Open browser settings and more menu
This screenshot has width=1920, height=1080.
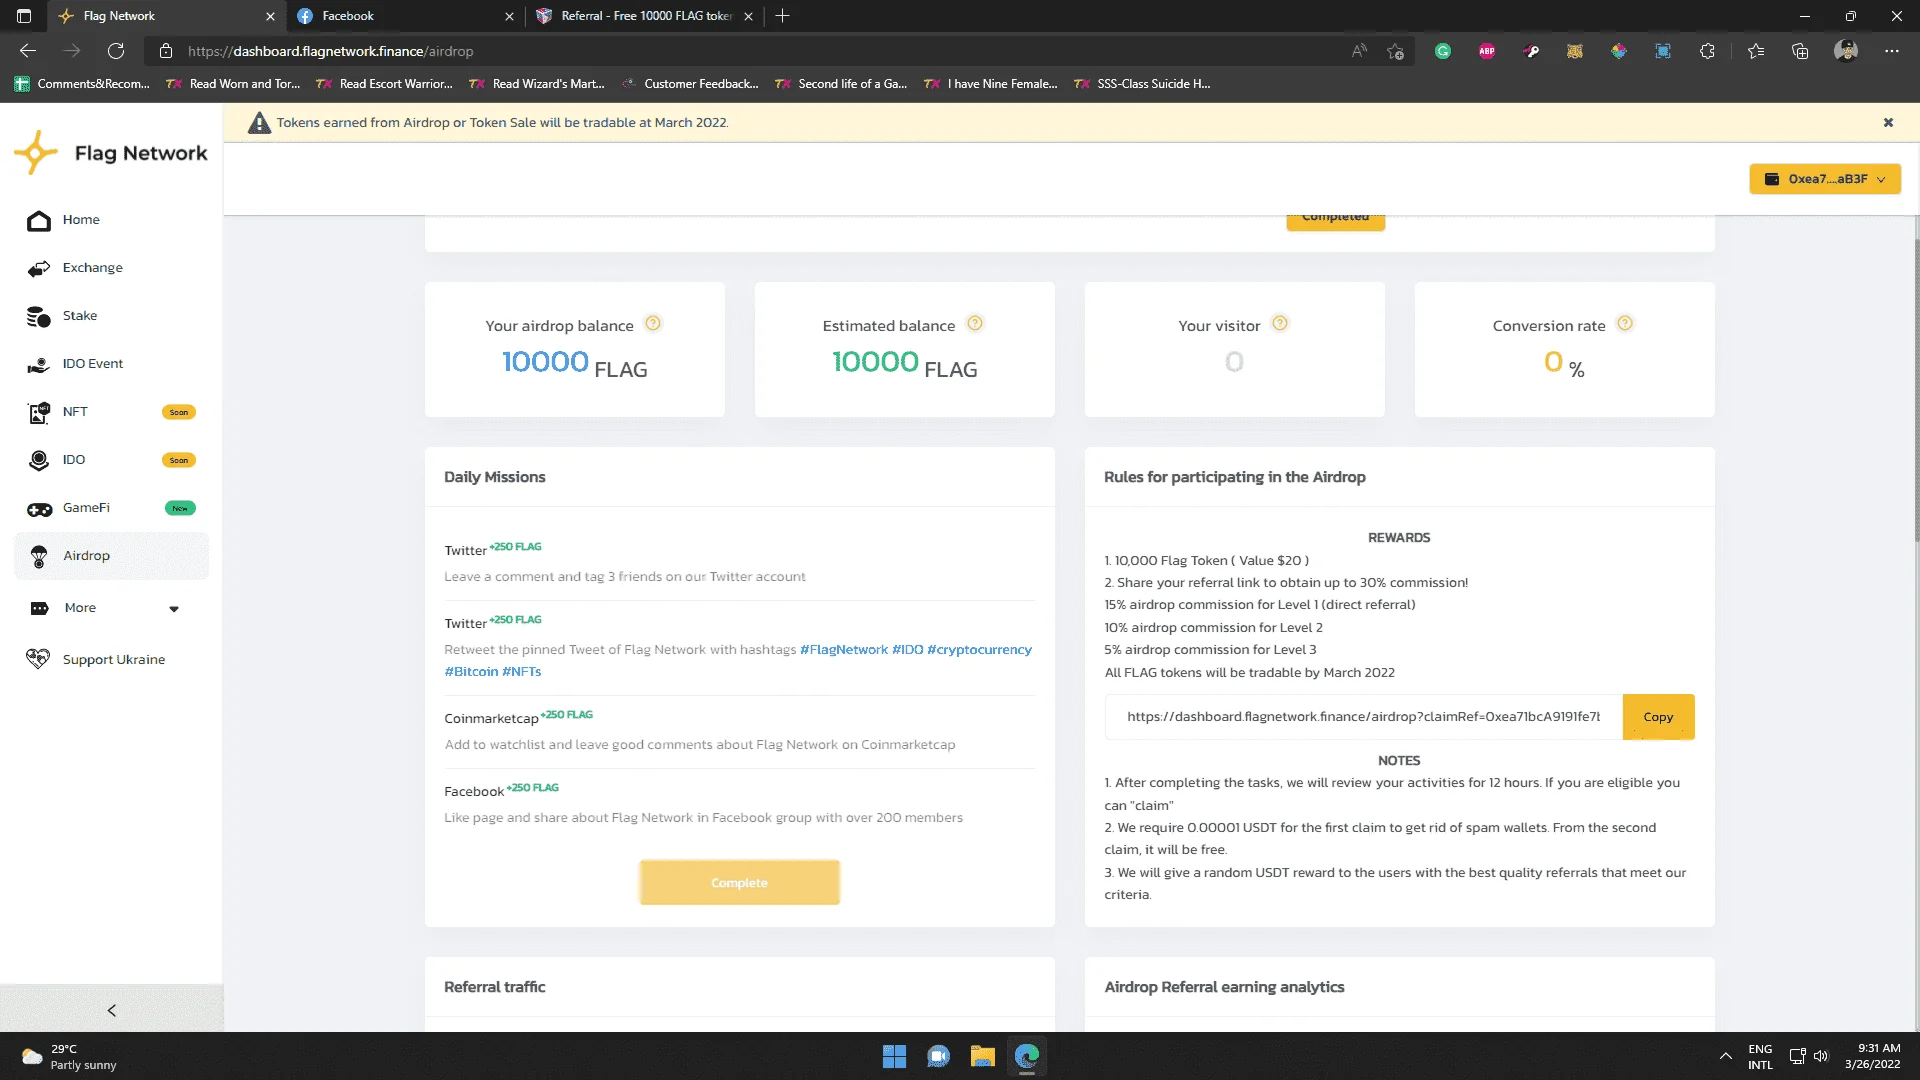coord(1892,51)
